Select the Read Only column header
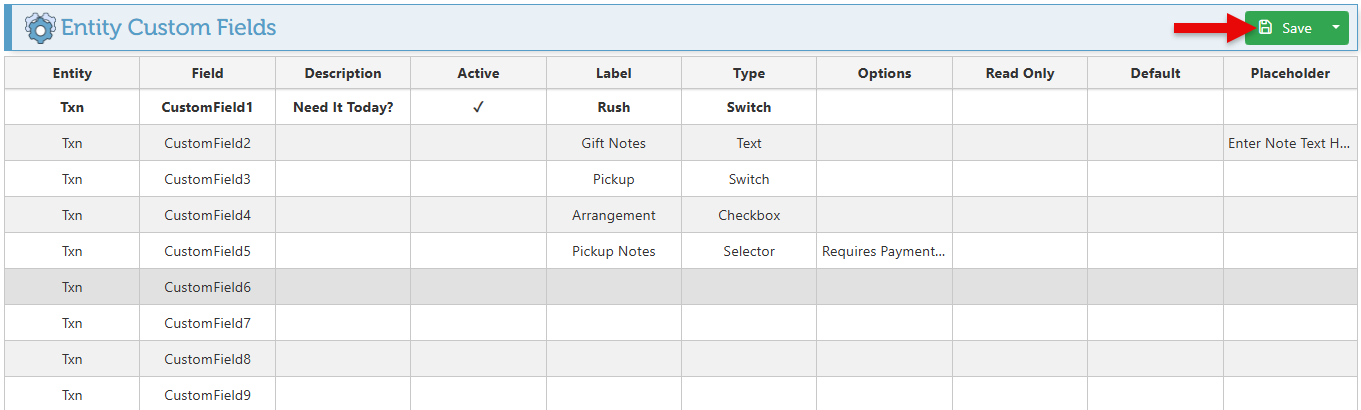Screen dimensions: 1361x410 tap(1019, 73)
